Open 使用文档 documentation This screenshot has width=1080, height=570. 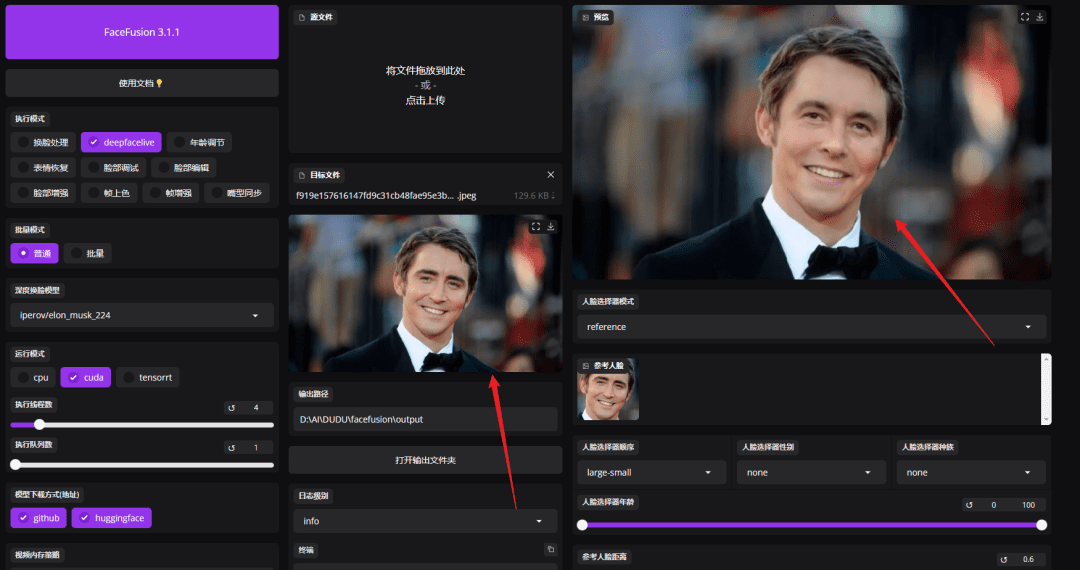(142, 83)
